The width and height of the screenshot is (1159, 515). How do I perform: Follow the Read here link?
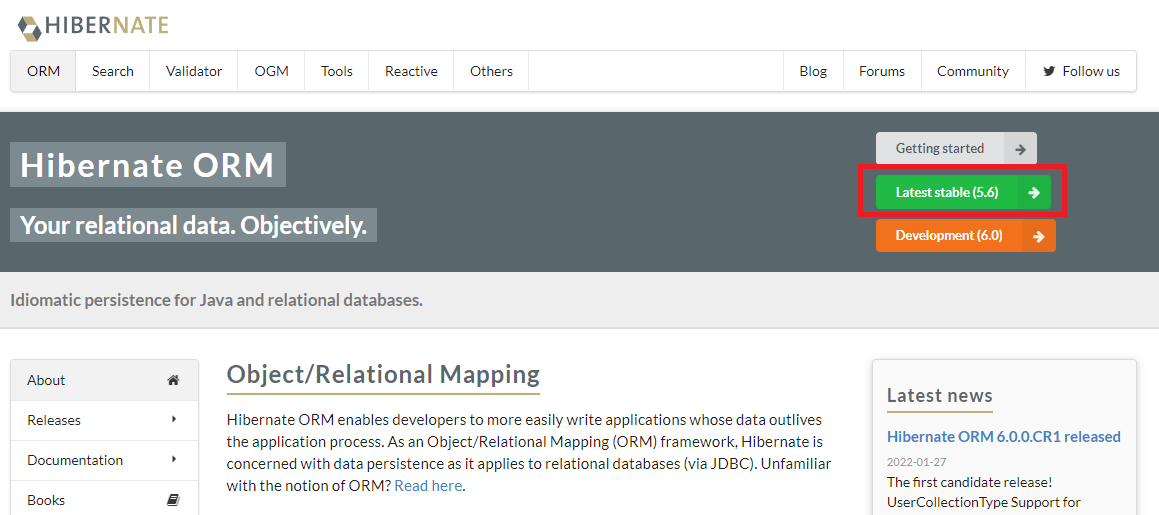(x=428, y=486)
